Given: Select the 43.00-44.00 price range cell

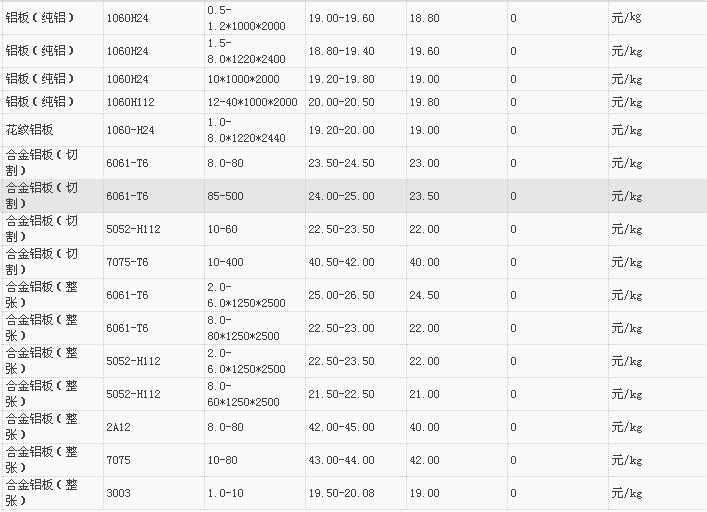Looking at the screenshot, I should pyautogui.click(x=341, y=460).
